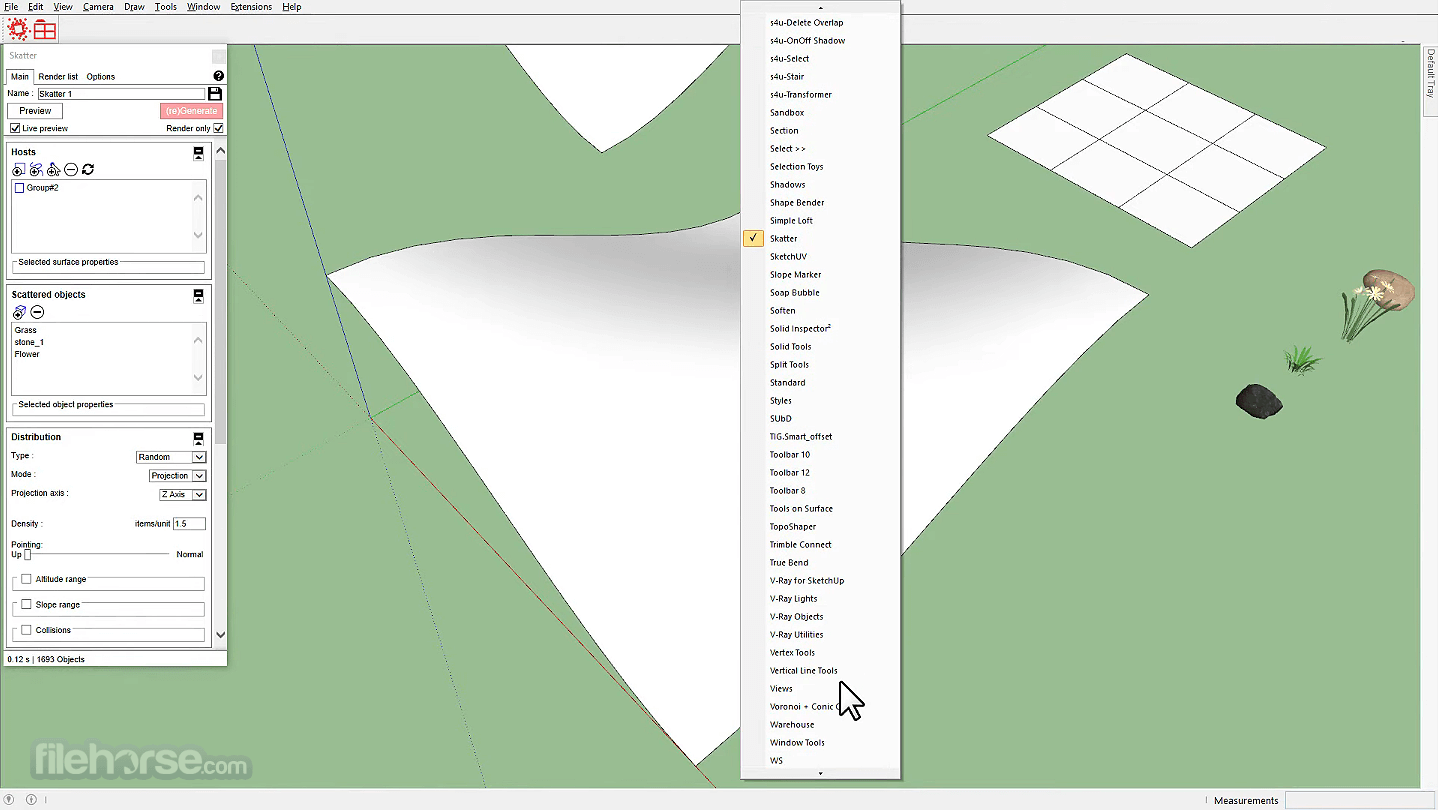
Task: Click the down arrow below the toolbars menu
Action: [x=820, y=773]
